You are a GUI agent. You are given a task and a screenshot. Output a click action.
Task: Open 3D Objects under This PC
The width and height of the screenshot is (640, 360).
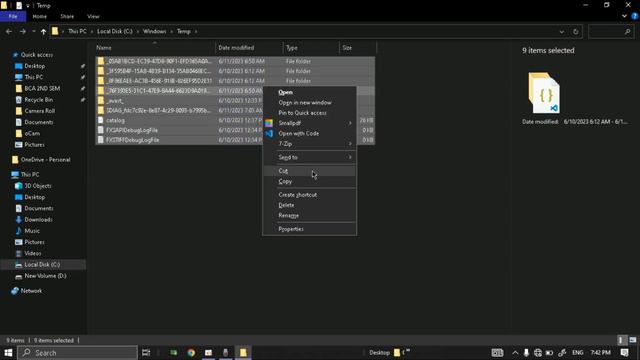coord(38,186)
